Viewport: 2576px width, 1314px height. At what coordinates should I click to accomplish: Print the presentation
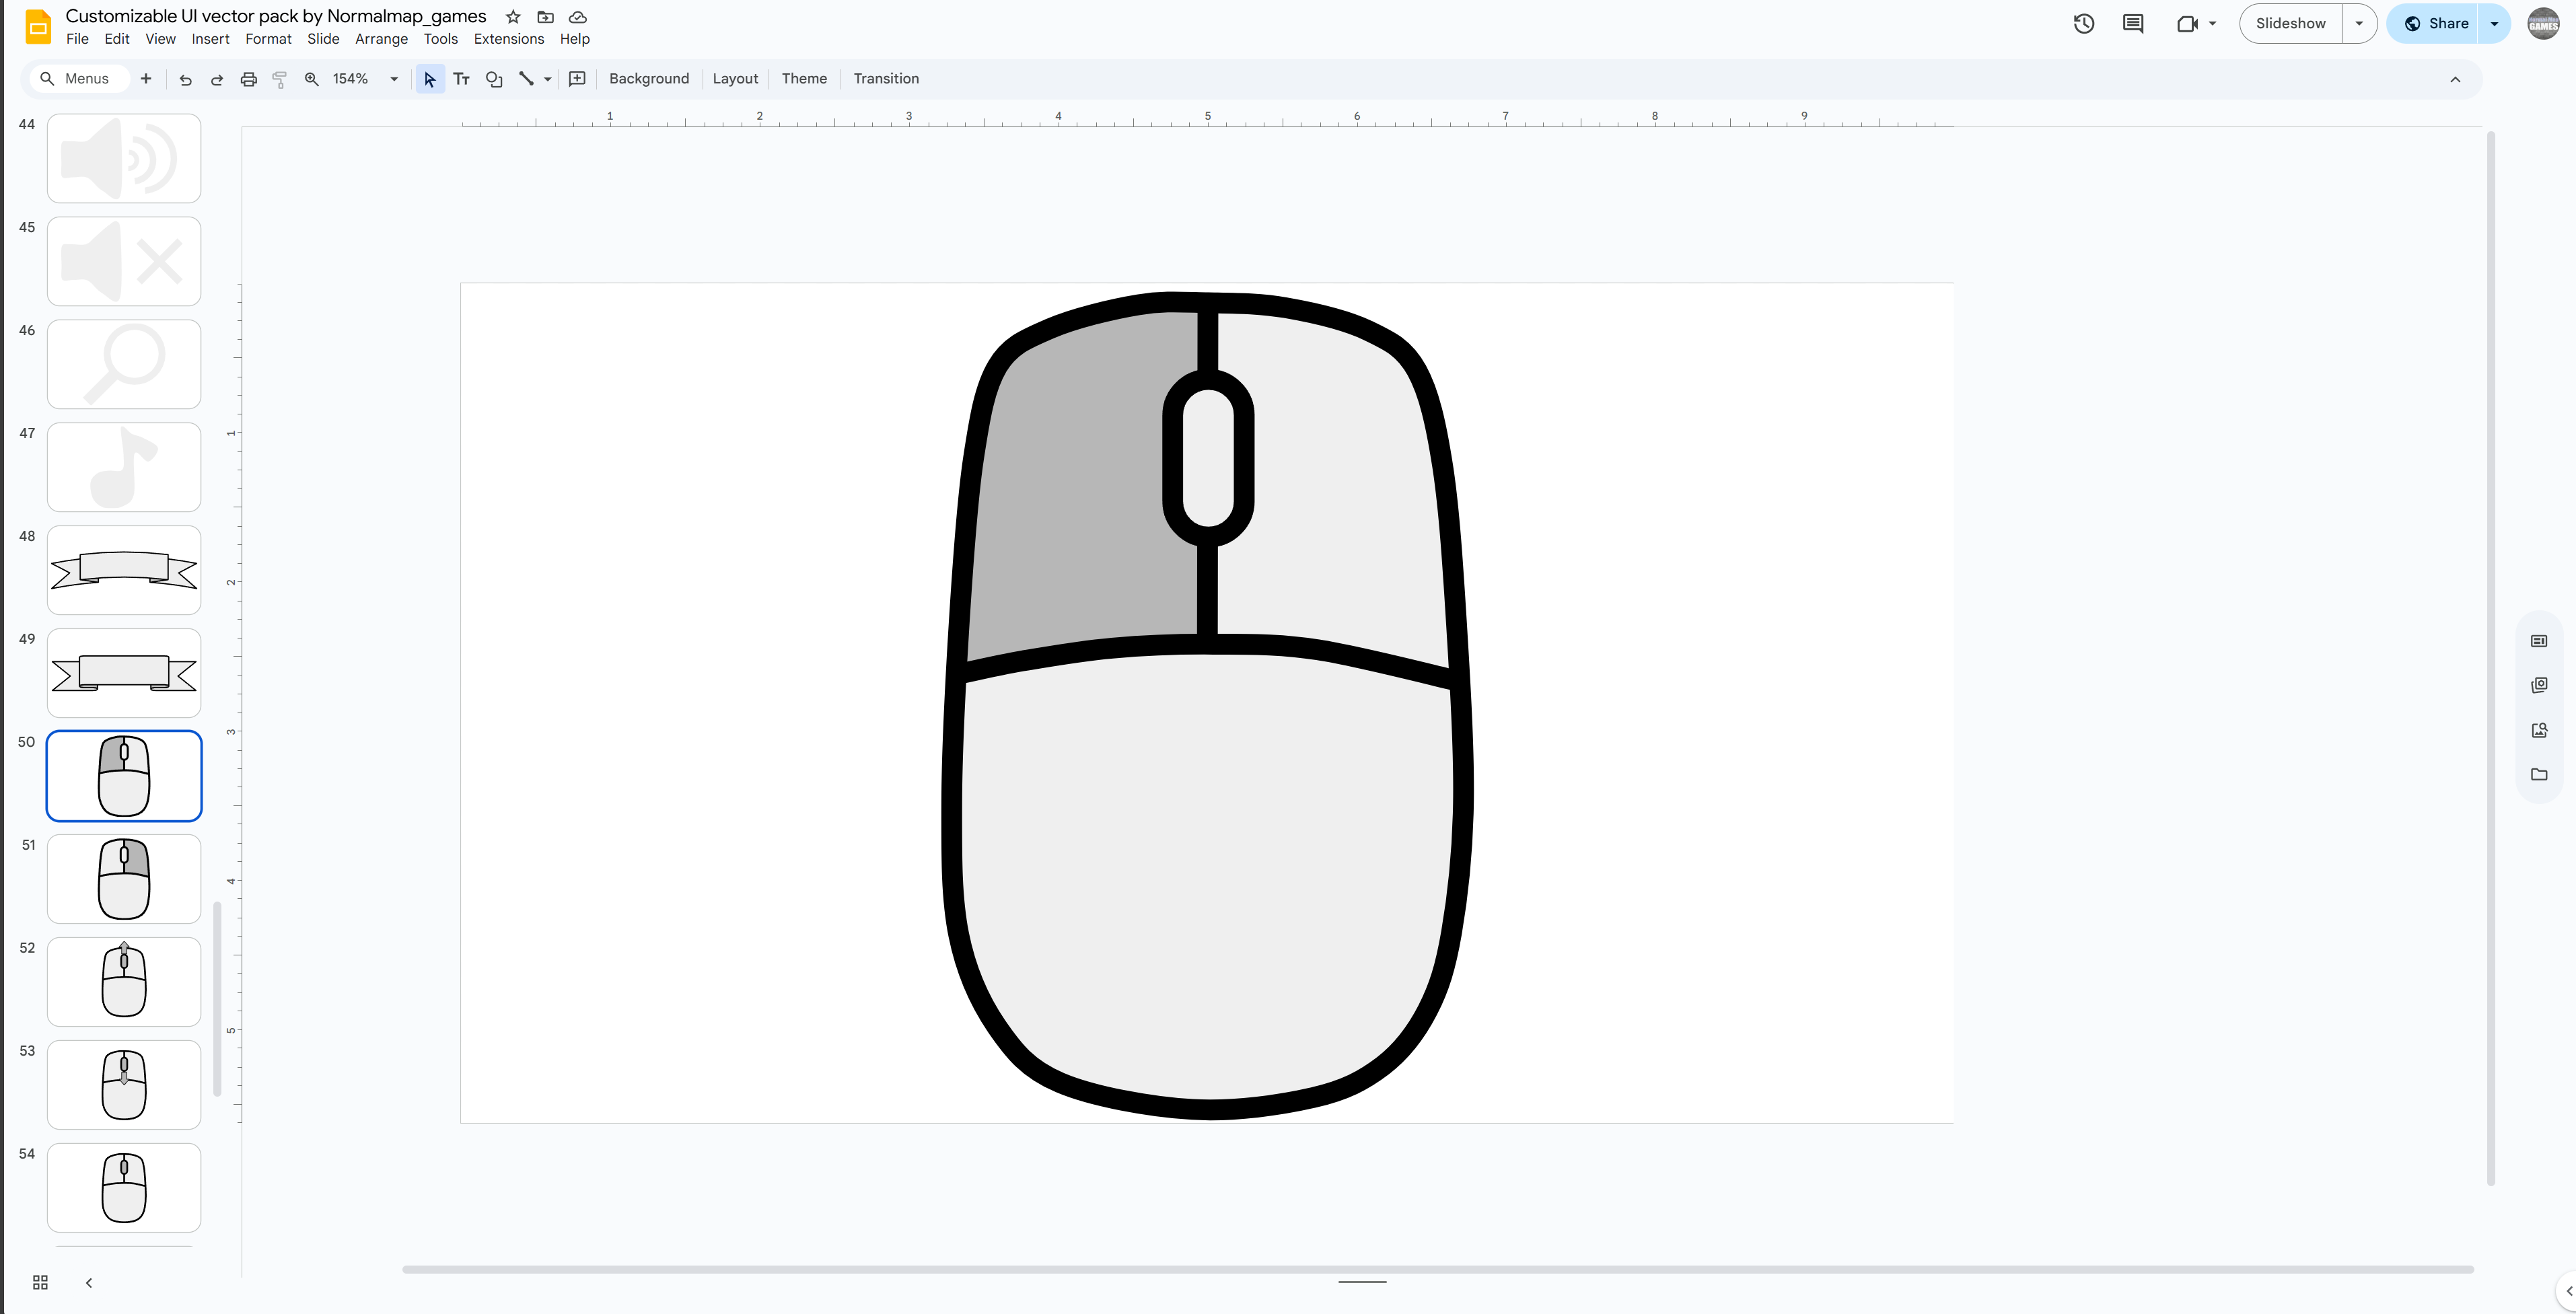pos(248,79)
